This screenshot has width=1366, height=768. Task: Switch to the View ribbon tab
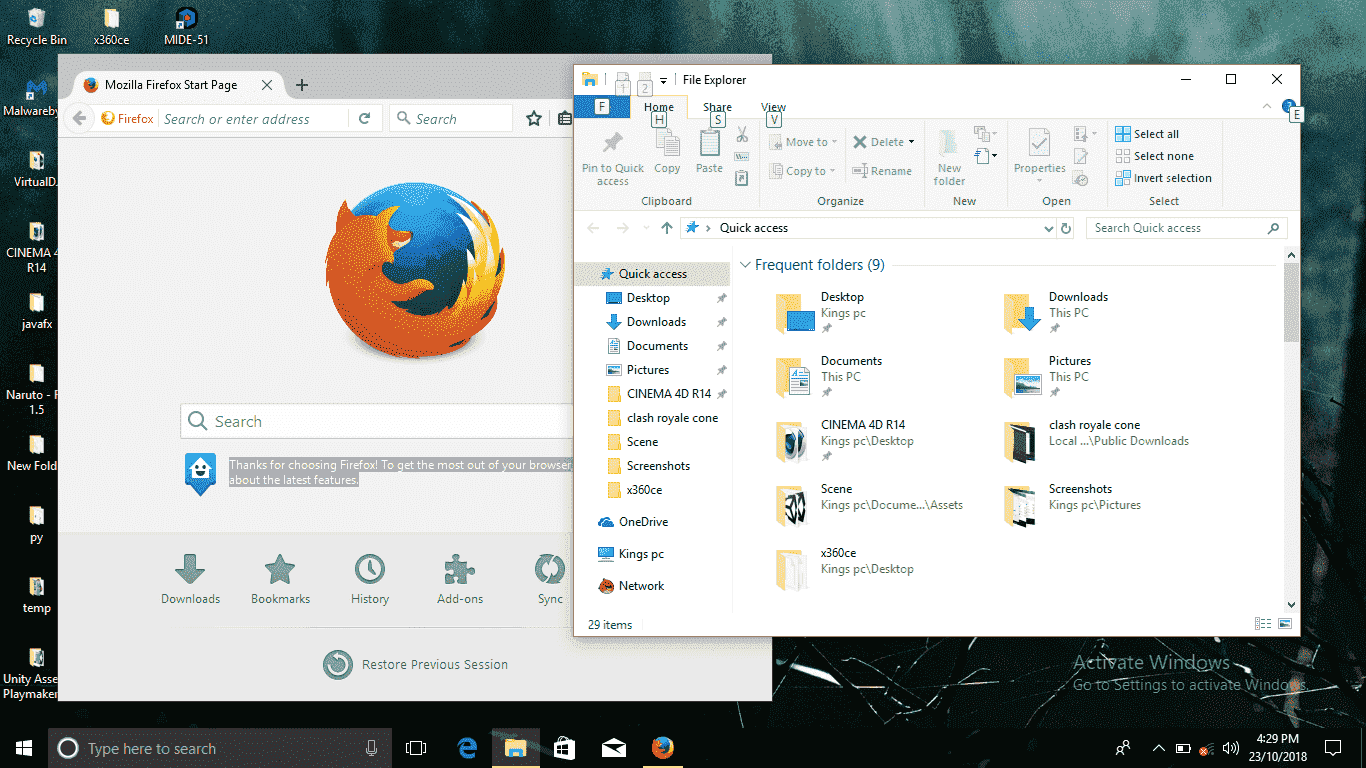(773, 107)
